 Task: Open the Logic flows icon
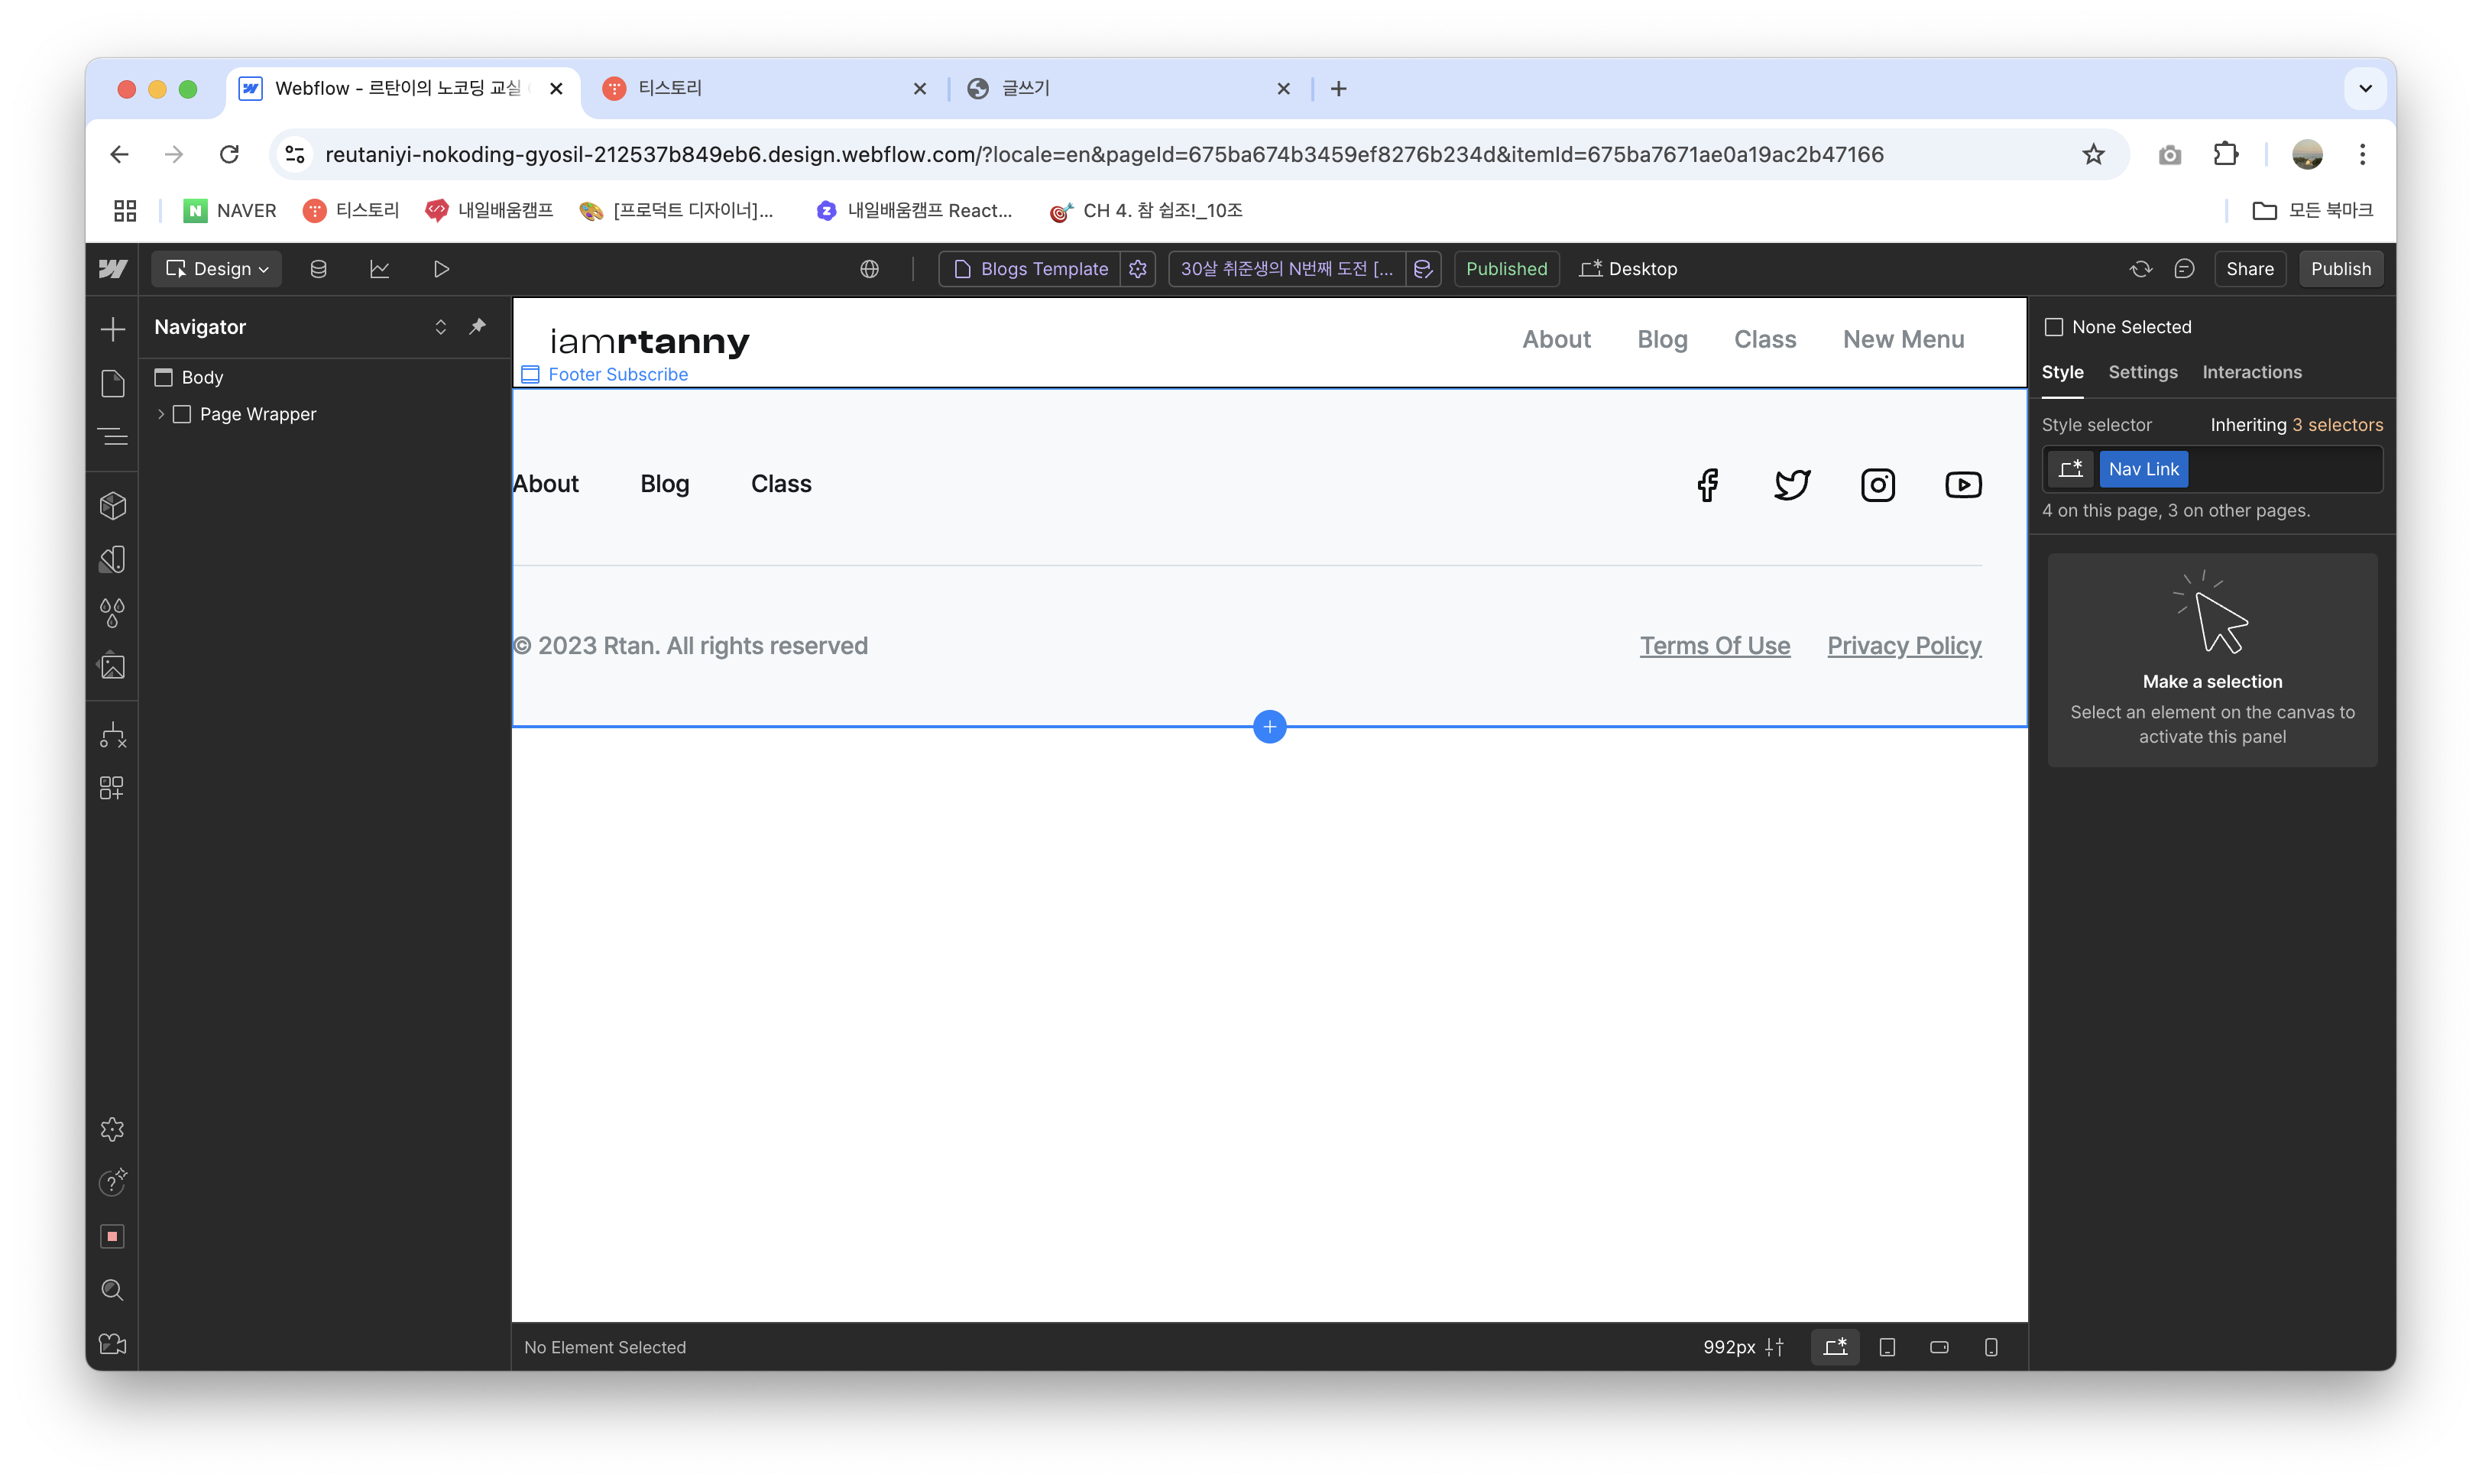[113, 736]
